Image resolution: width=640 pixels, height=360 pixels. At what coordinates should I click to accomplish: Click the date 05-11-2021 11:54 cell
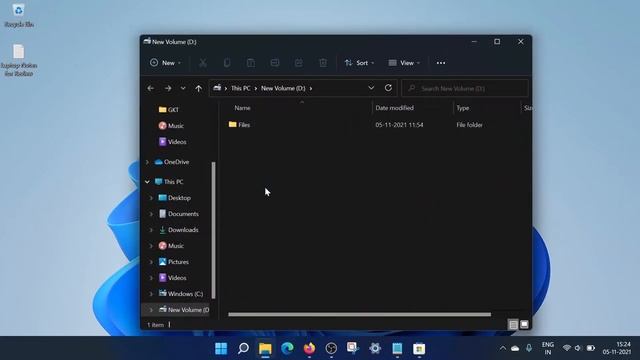[x=399, y=125]
